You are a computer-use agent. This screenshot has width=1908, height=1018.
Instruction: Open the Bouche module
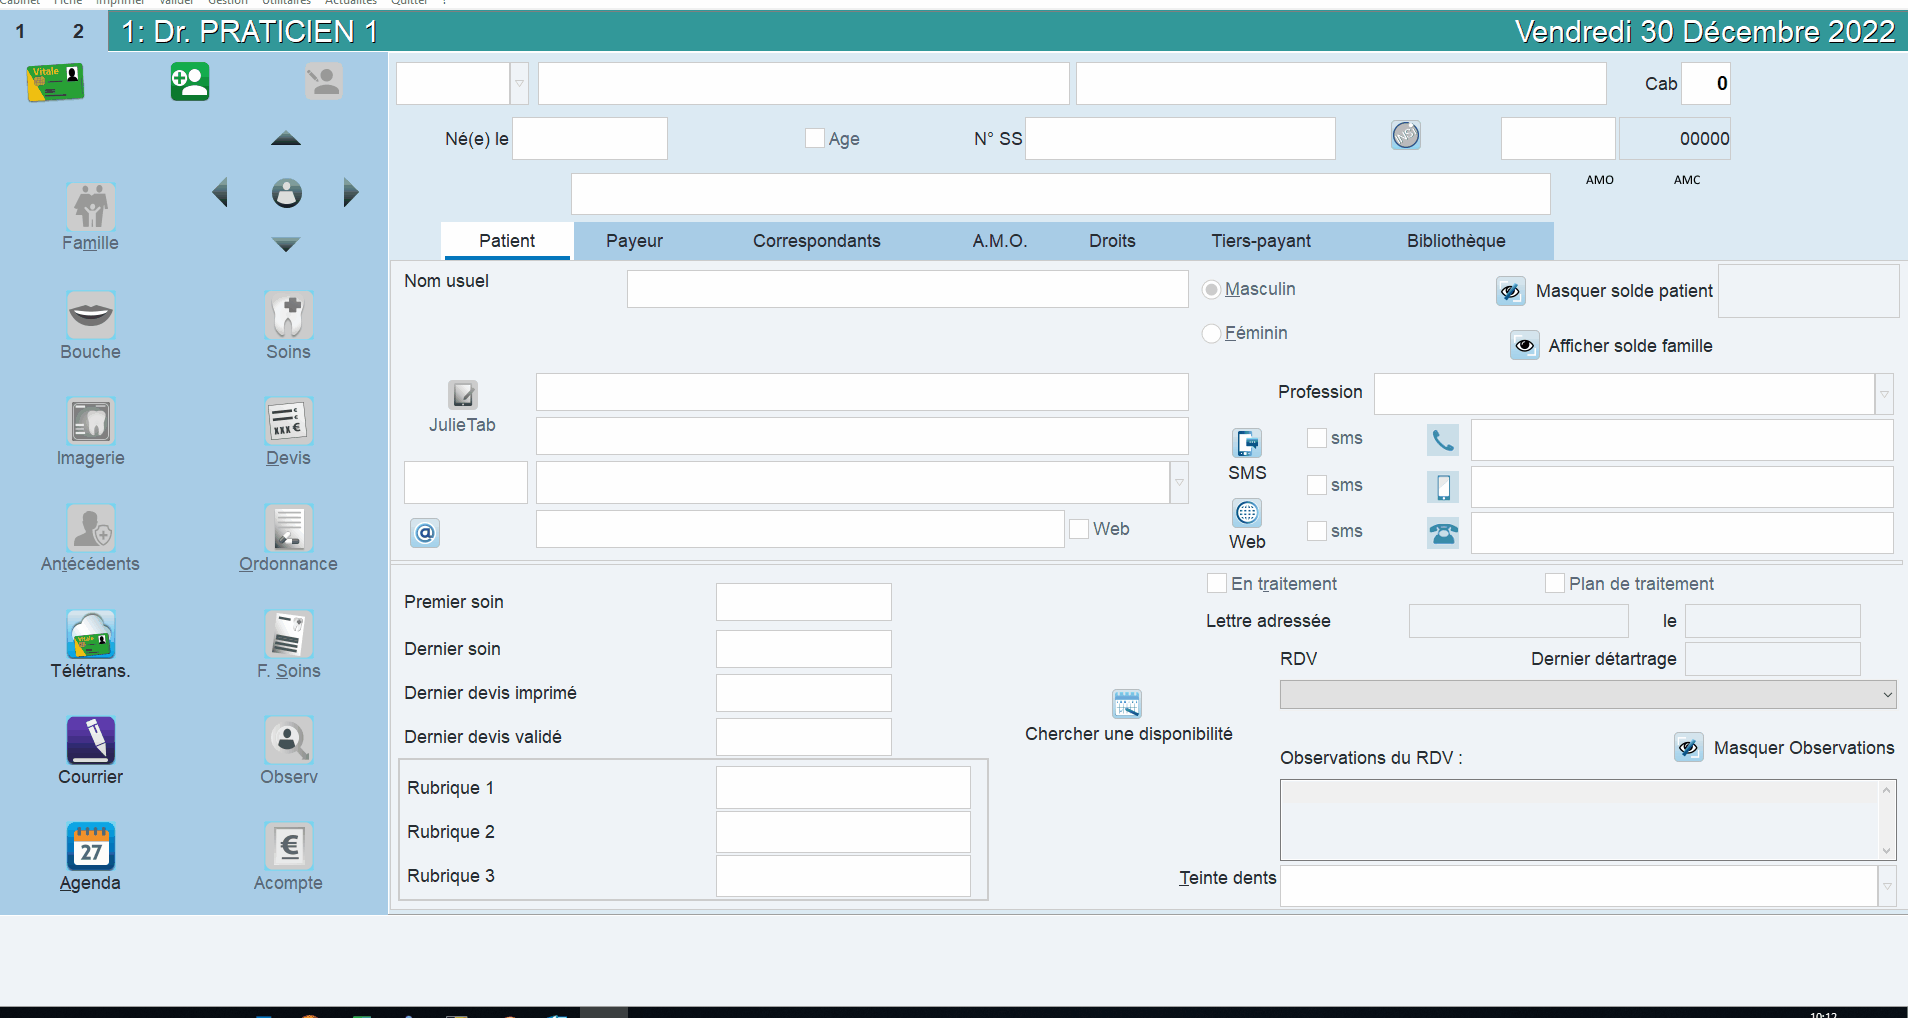[x=91, y=315]
